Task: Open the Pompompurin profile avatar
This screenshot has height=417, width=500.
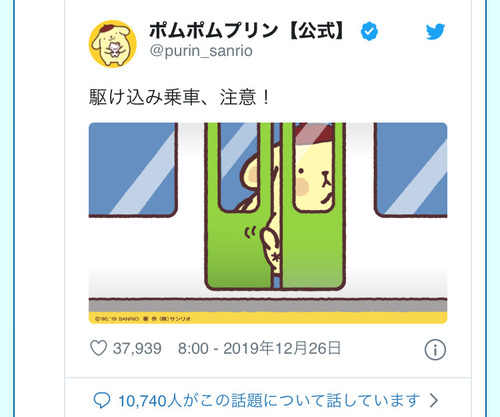Action: [x=113, y=44]
